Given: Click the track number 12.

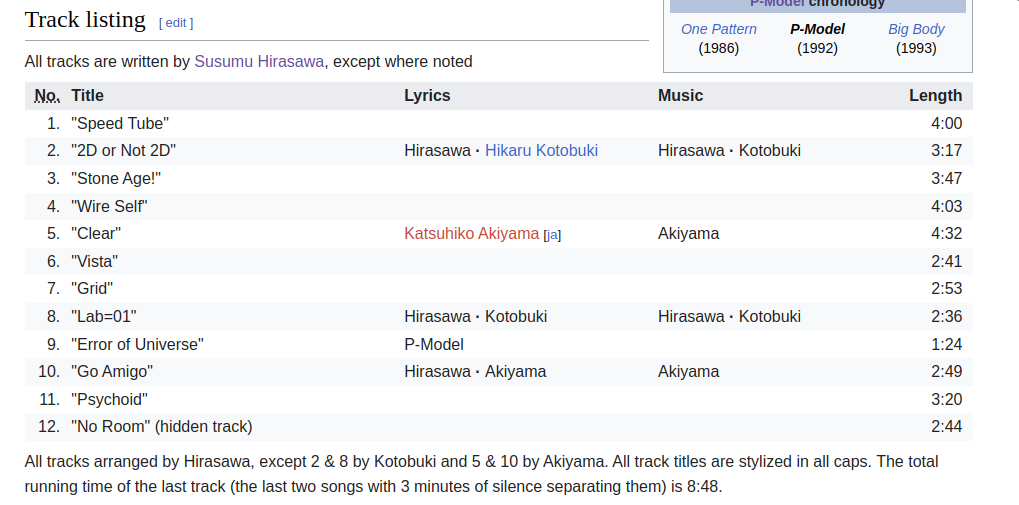Looking at the screenshot, I should pyautogui.click(x=49, y=427).
